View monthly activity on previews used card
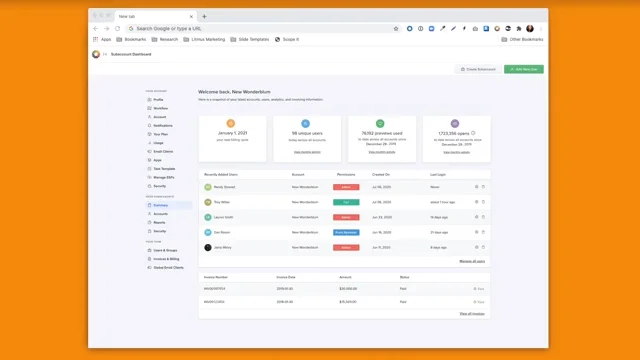This screenshot has width=640, height=360. (382, 152)
